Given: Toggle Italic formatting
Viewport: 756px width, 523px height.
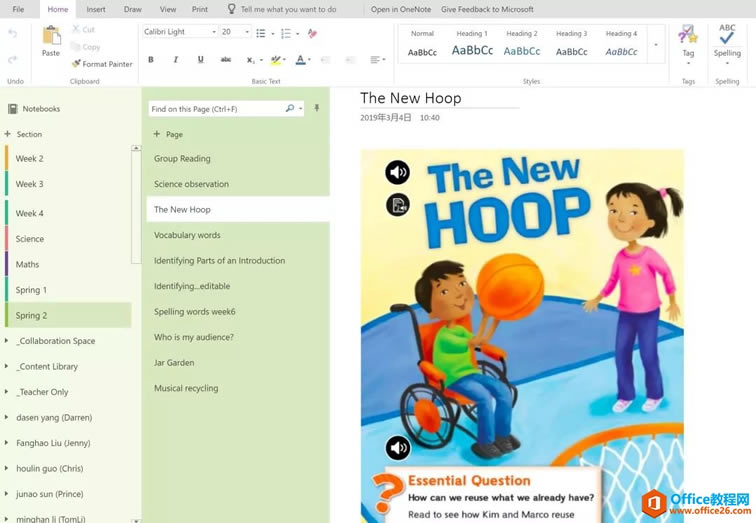Looking at the screenshot, I should (176, 60).
